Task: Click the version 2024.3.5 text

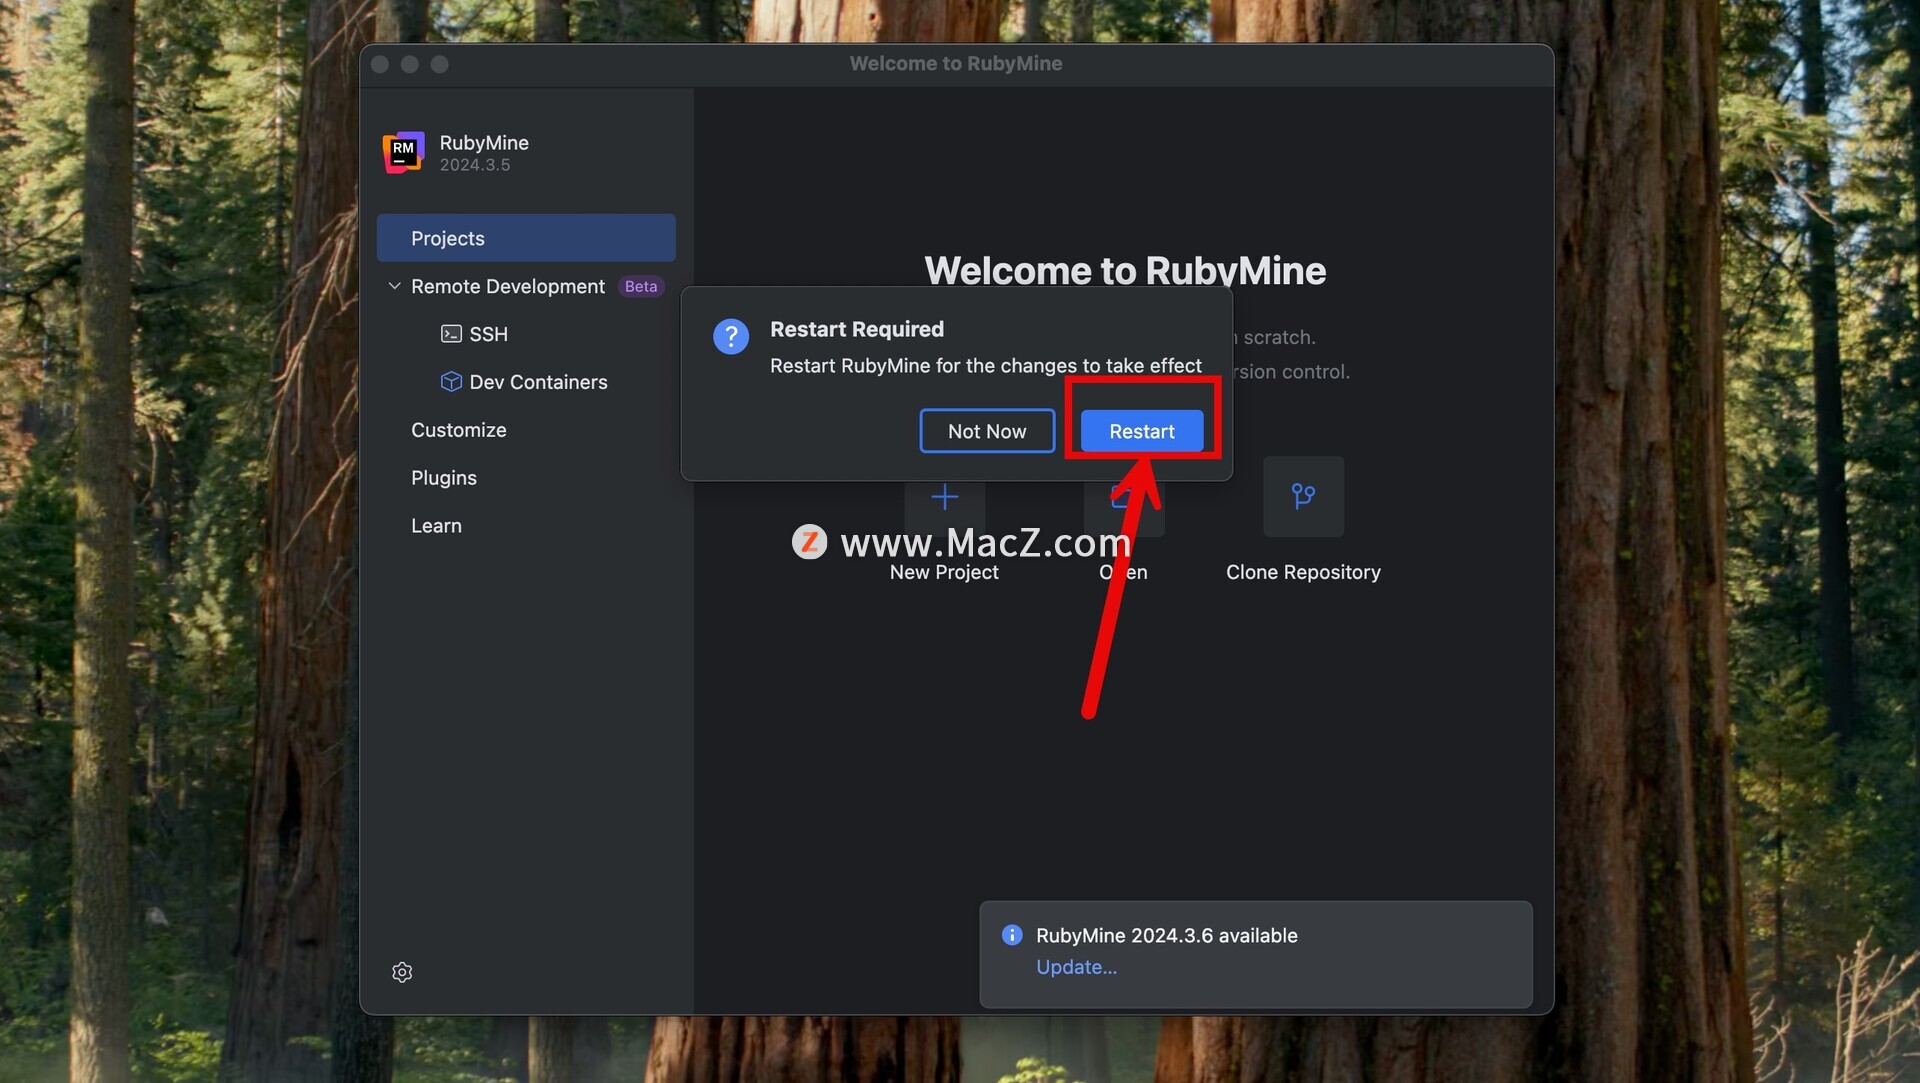Action: click(475, 165)
